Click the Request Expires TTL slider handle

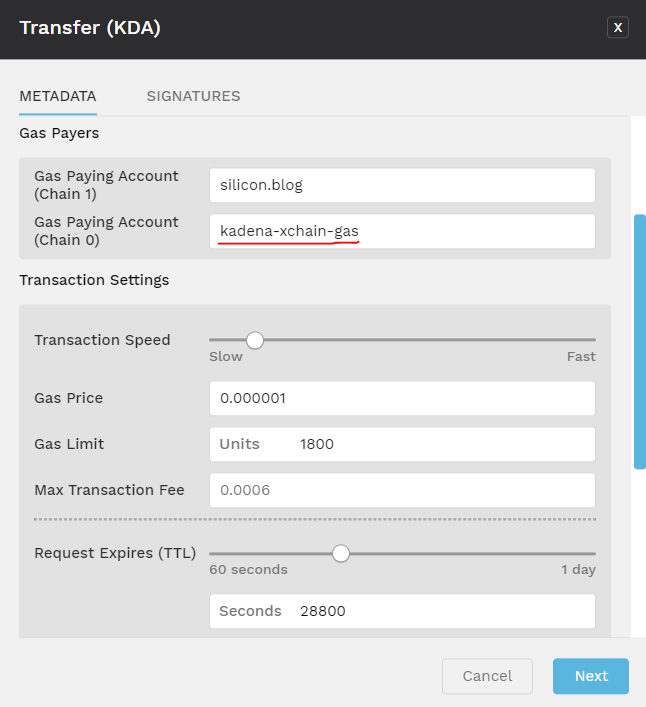click(x=341, y=554)
